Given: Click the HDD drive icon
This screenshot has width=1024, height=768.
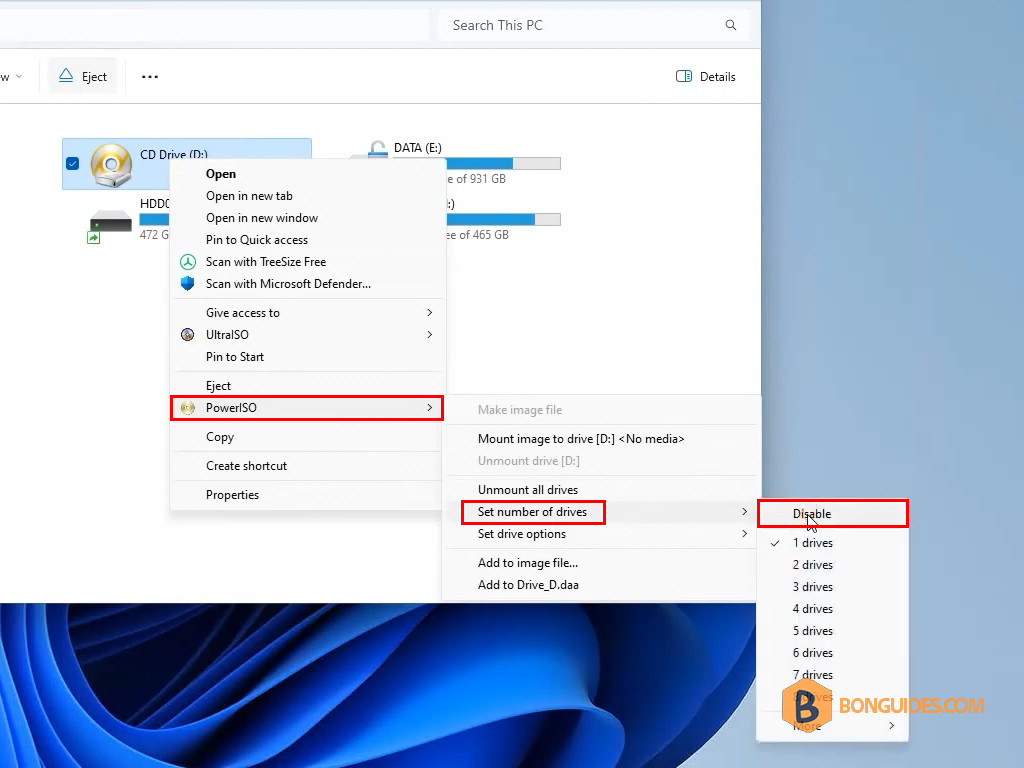Looking at the screenshot, I should 109,224.
